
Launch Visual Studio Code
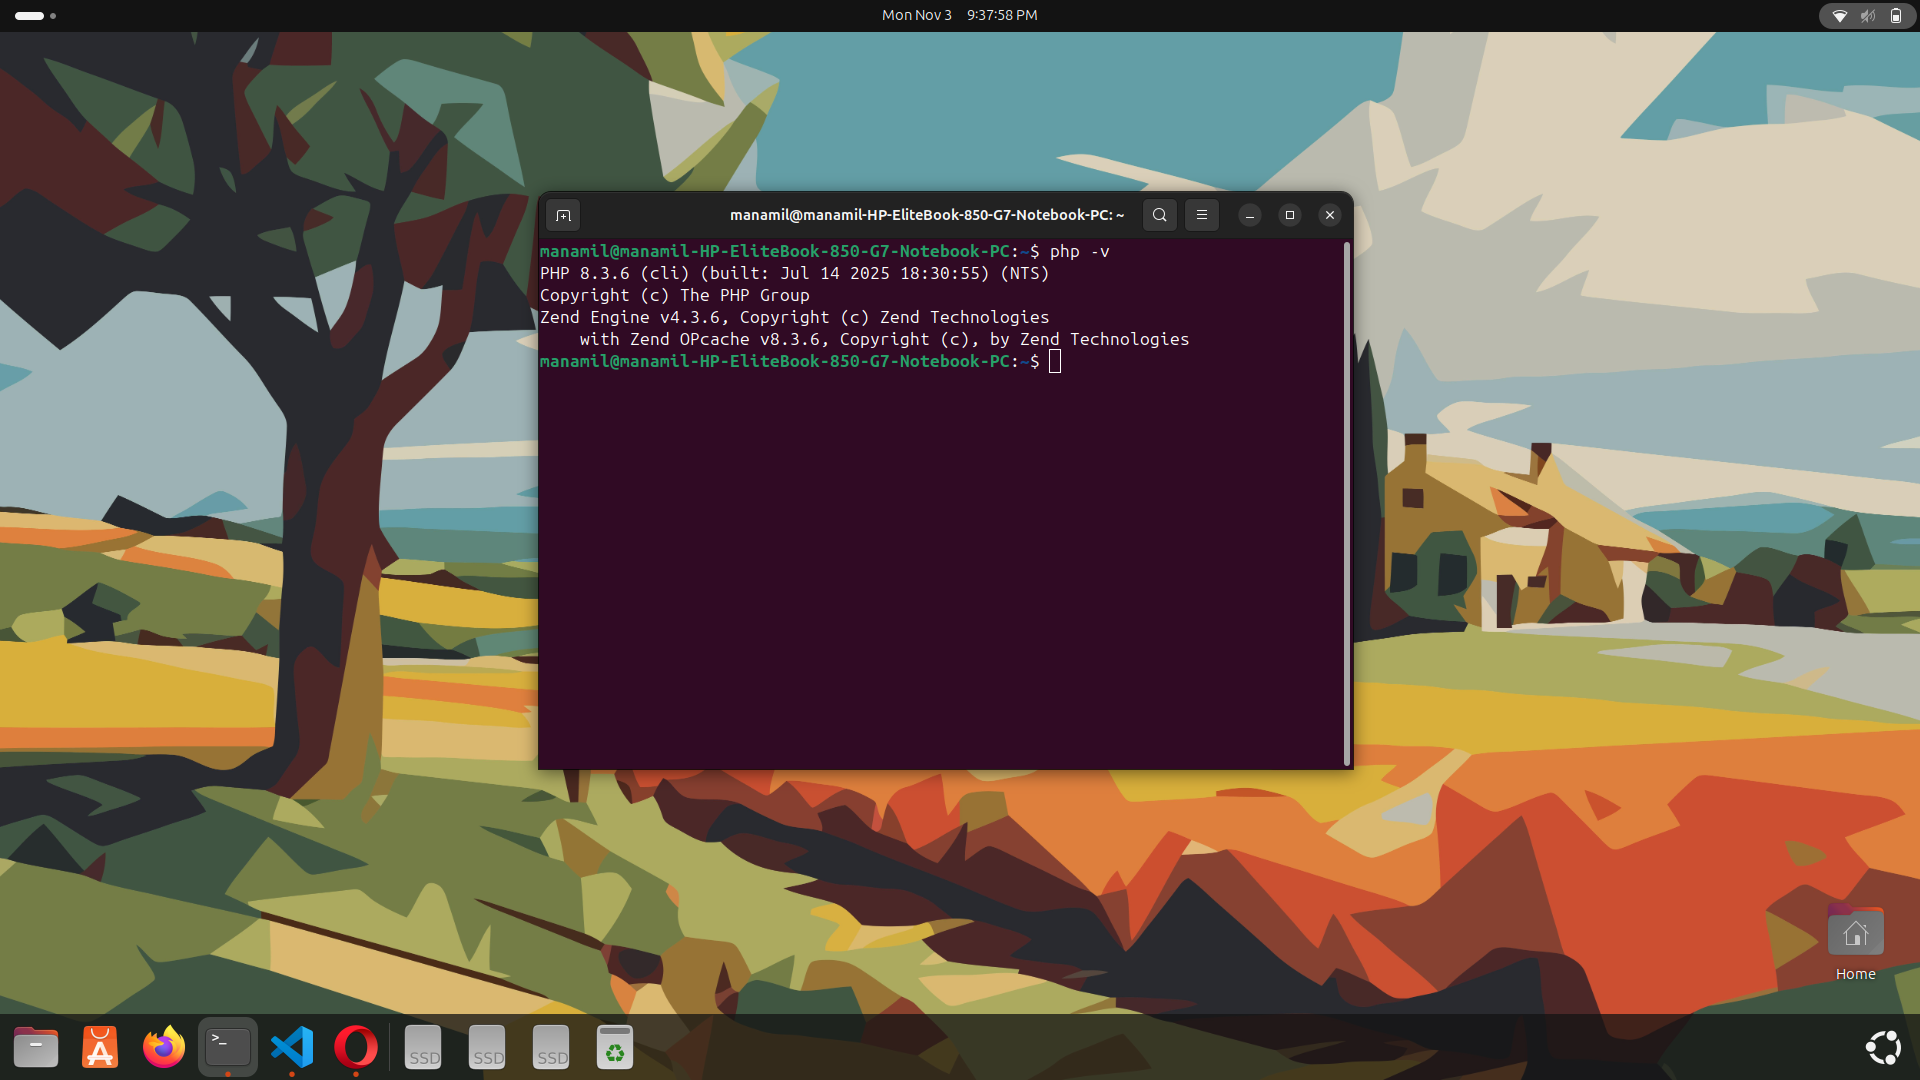292,1047
